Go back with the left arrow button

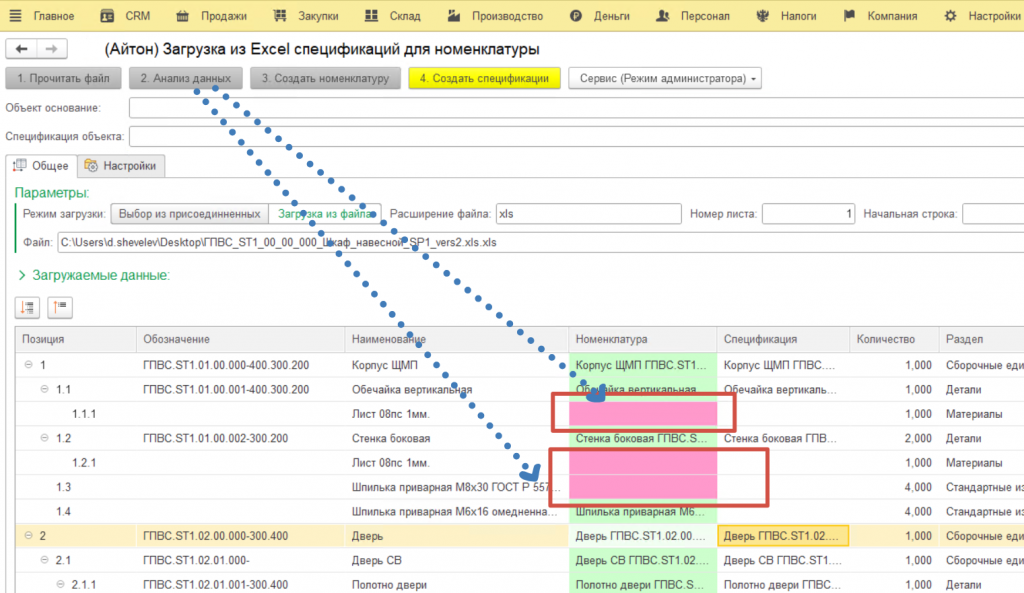[22, 49]
